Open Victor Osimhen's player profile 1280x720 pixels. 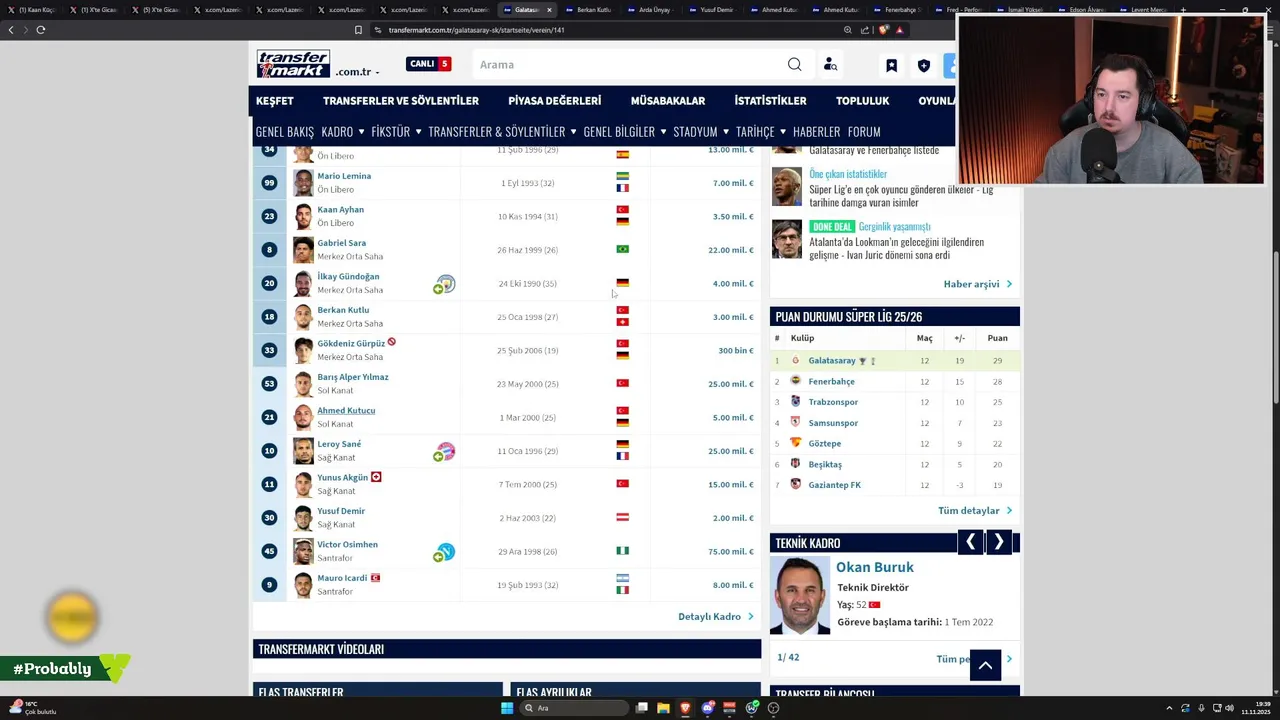click(x=347, y=544)
